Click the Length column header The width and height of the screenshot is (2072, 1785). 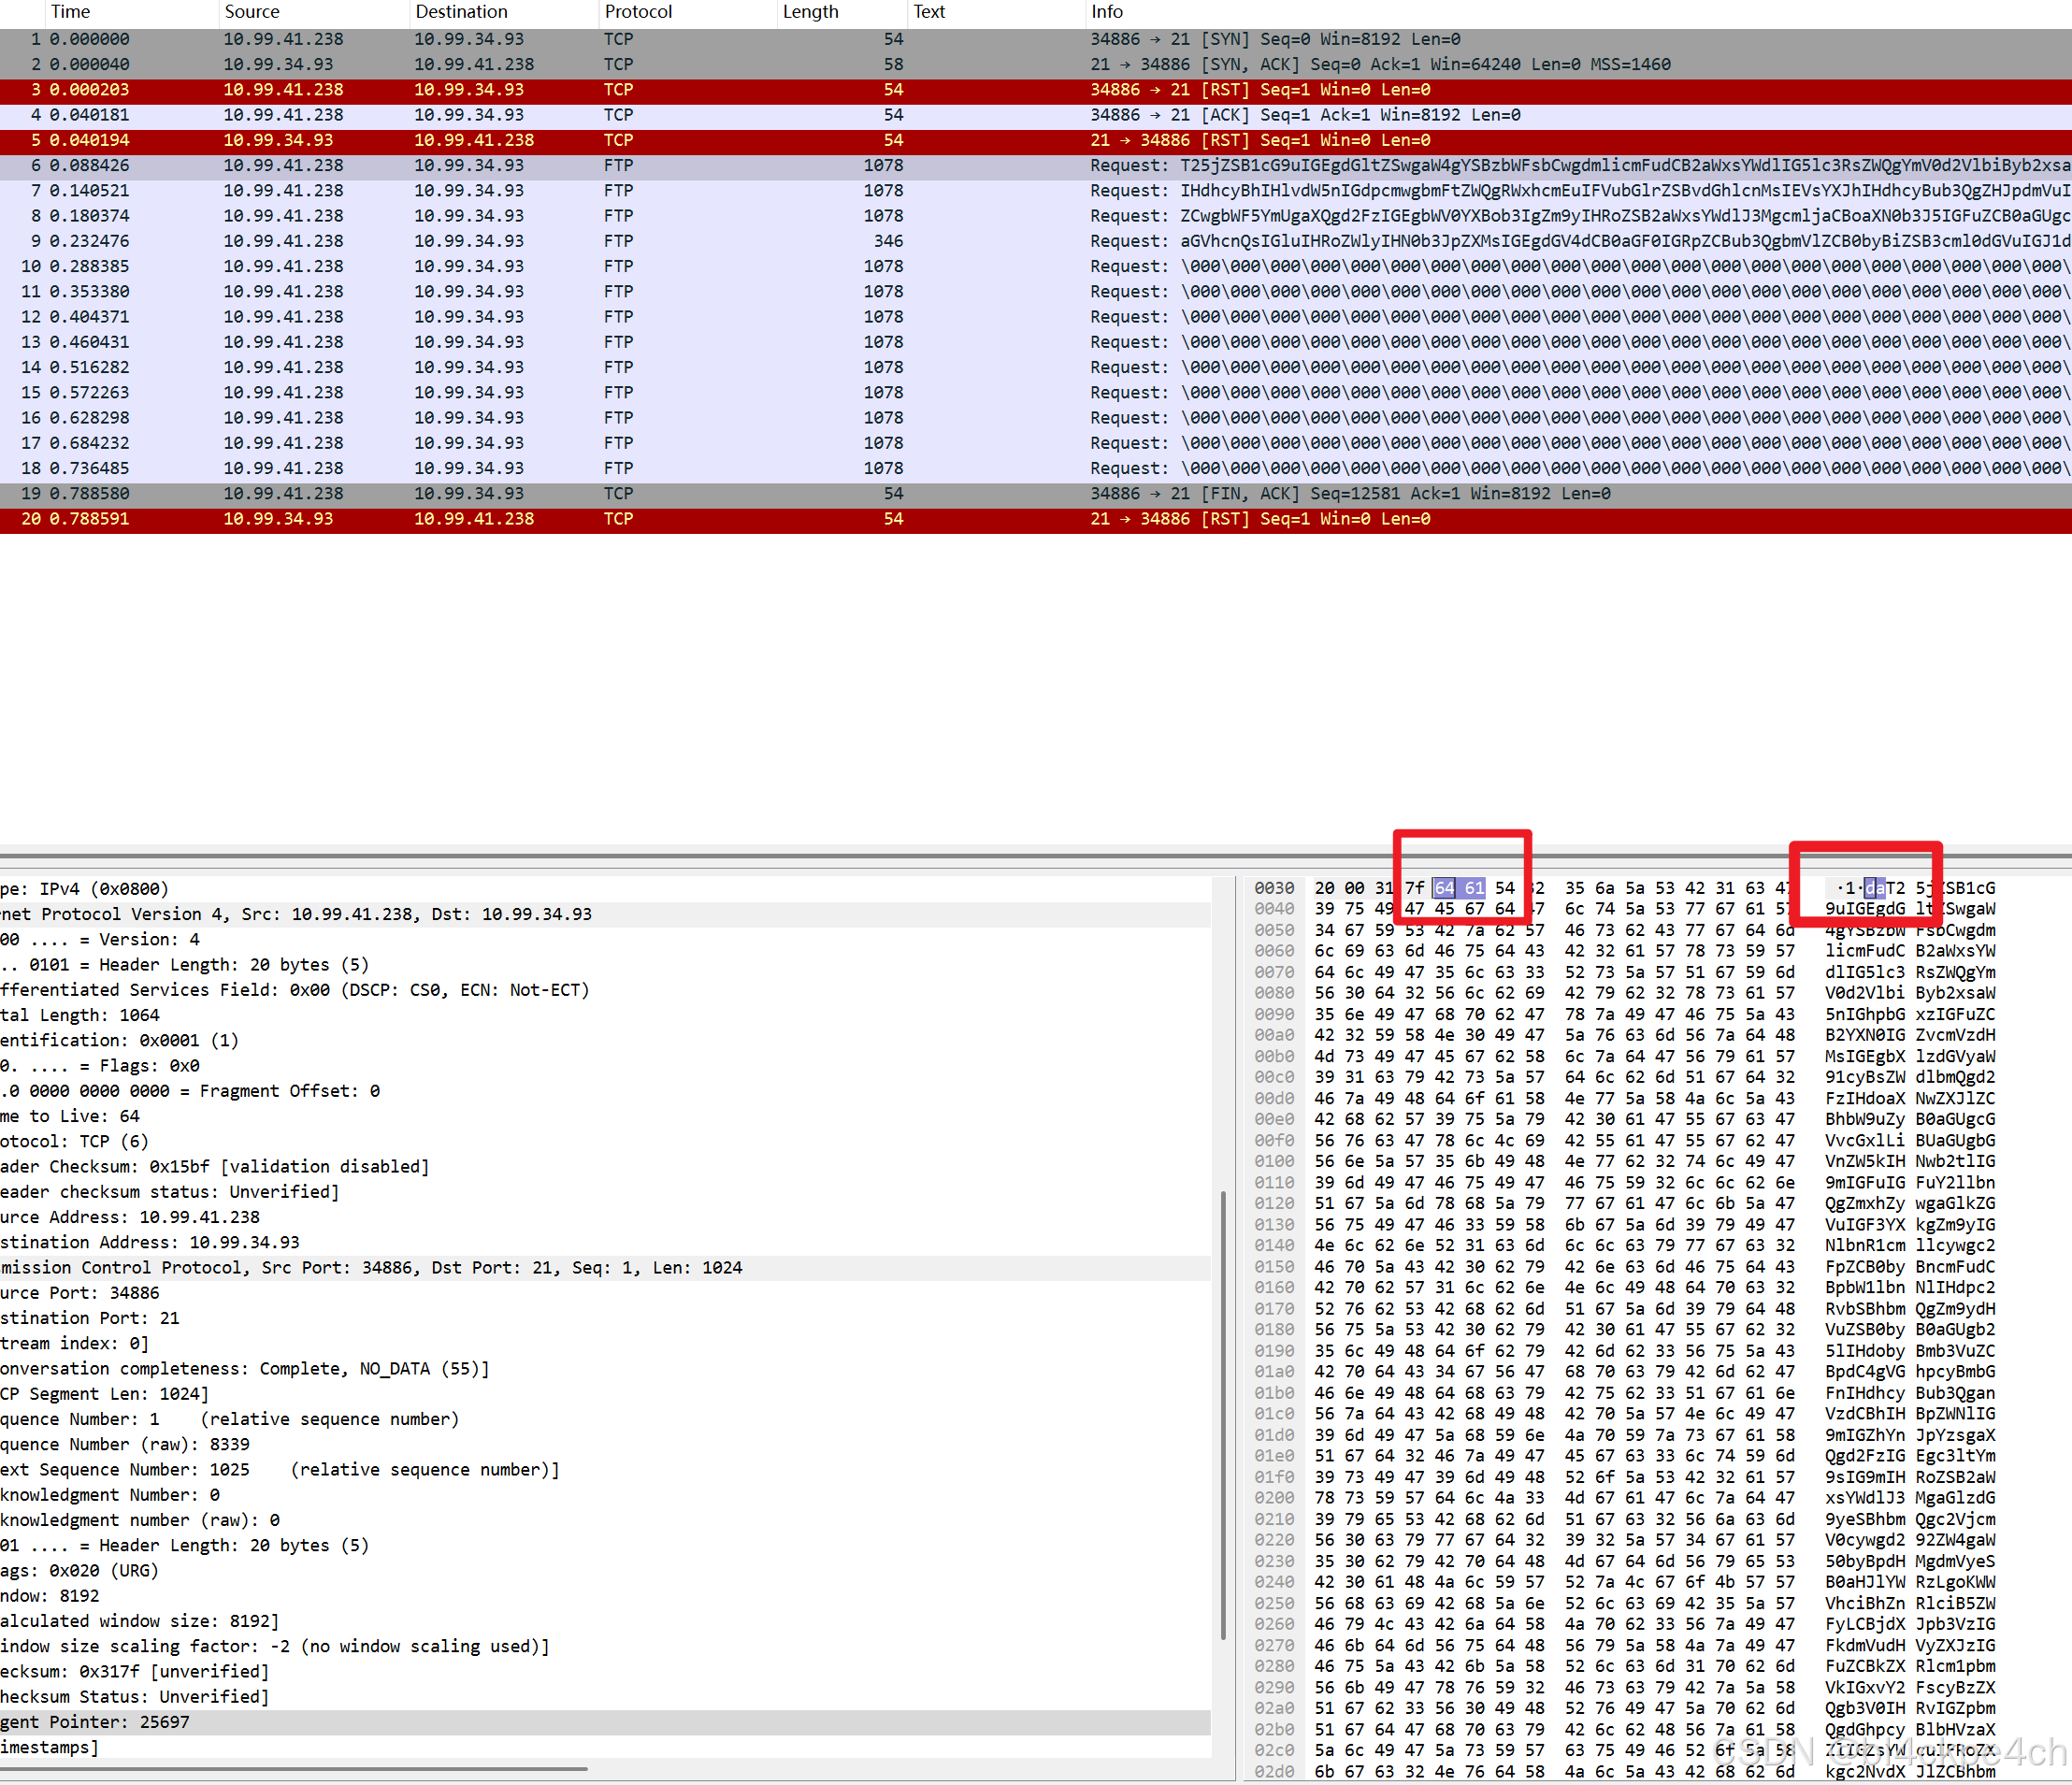(x=810, y=12)
